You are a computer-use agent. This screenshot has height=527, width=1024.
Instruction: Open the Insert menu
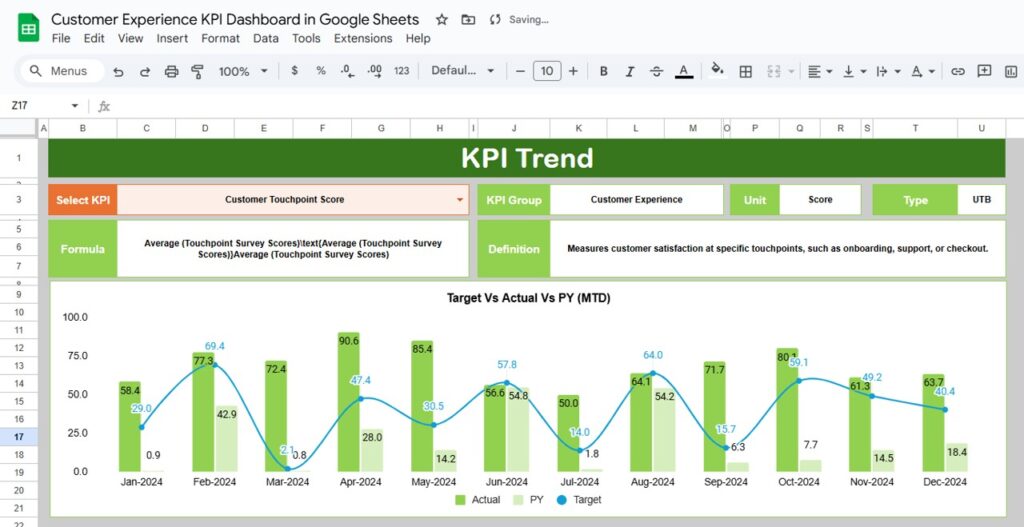click(172, 39)
